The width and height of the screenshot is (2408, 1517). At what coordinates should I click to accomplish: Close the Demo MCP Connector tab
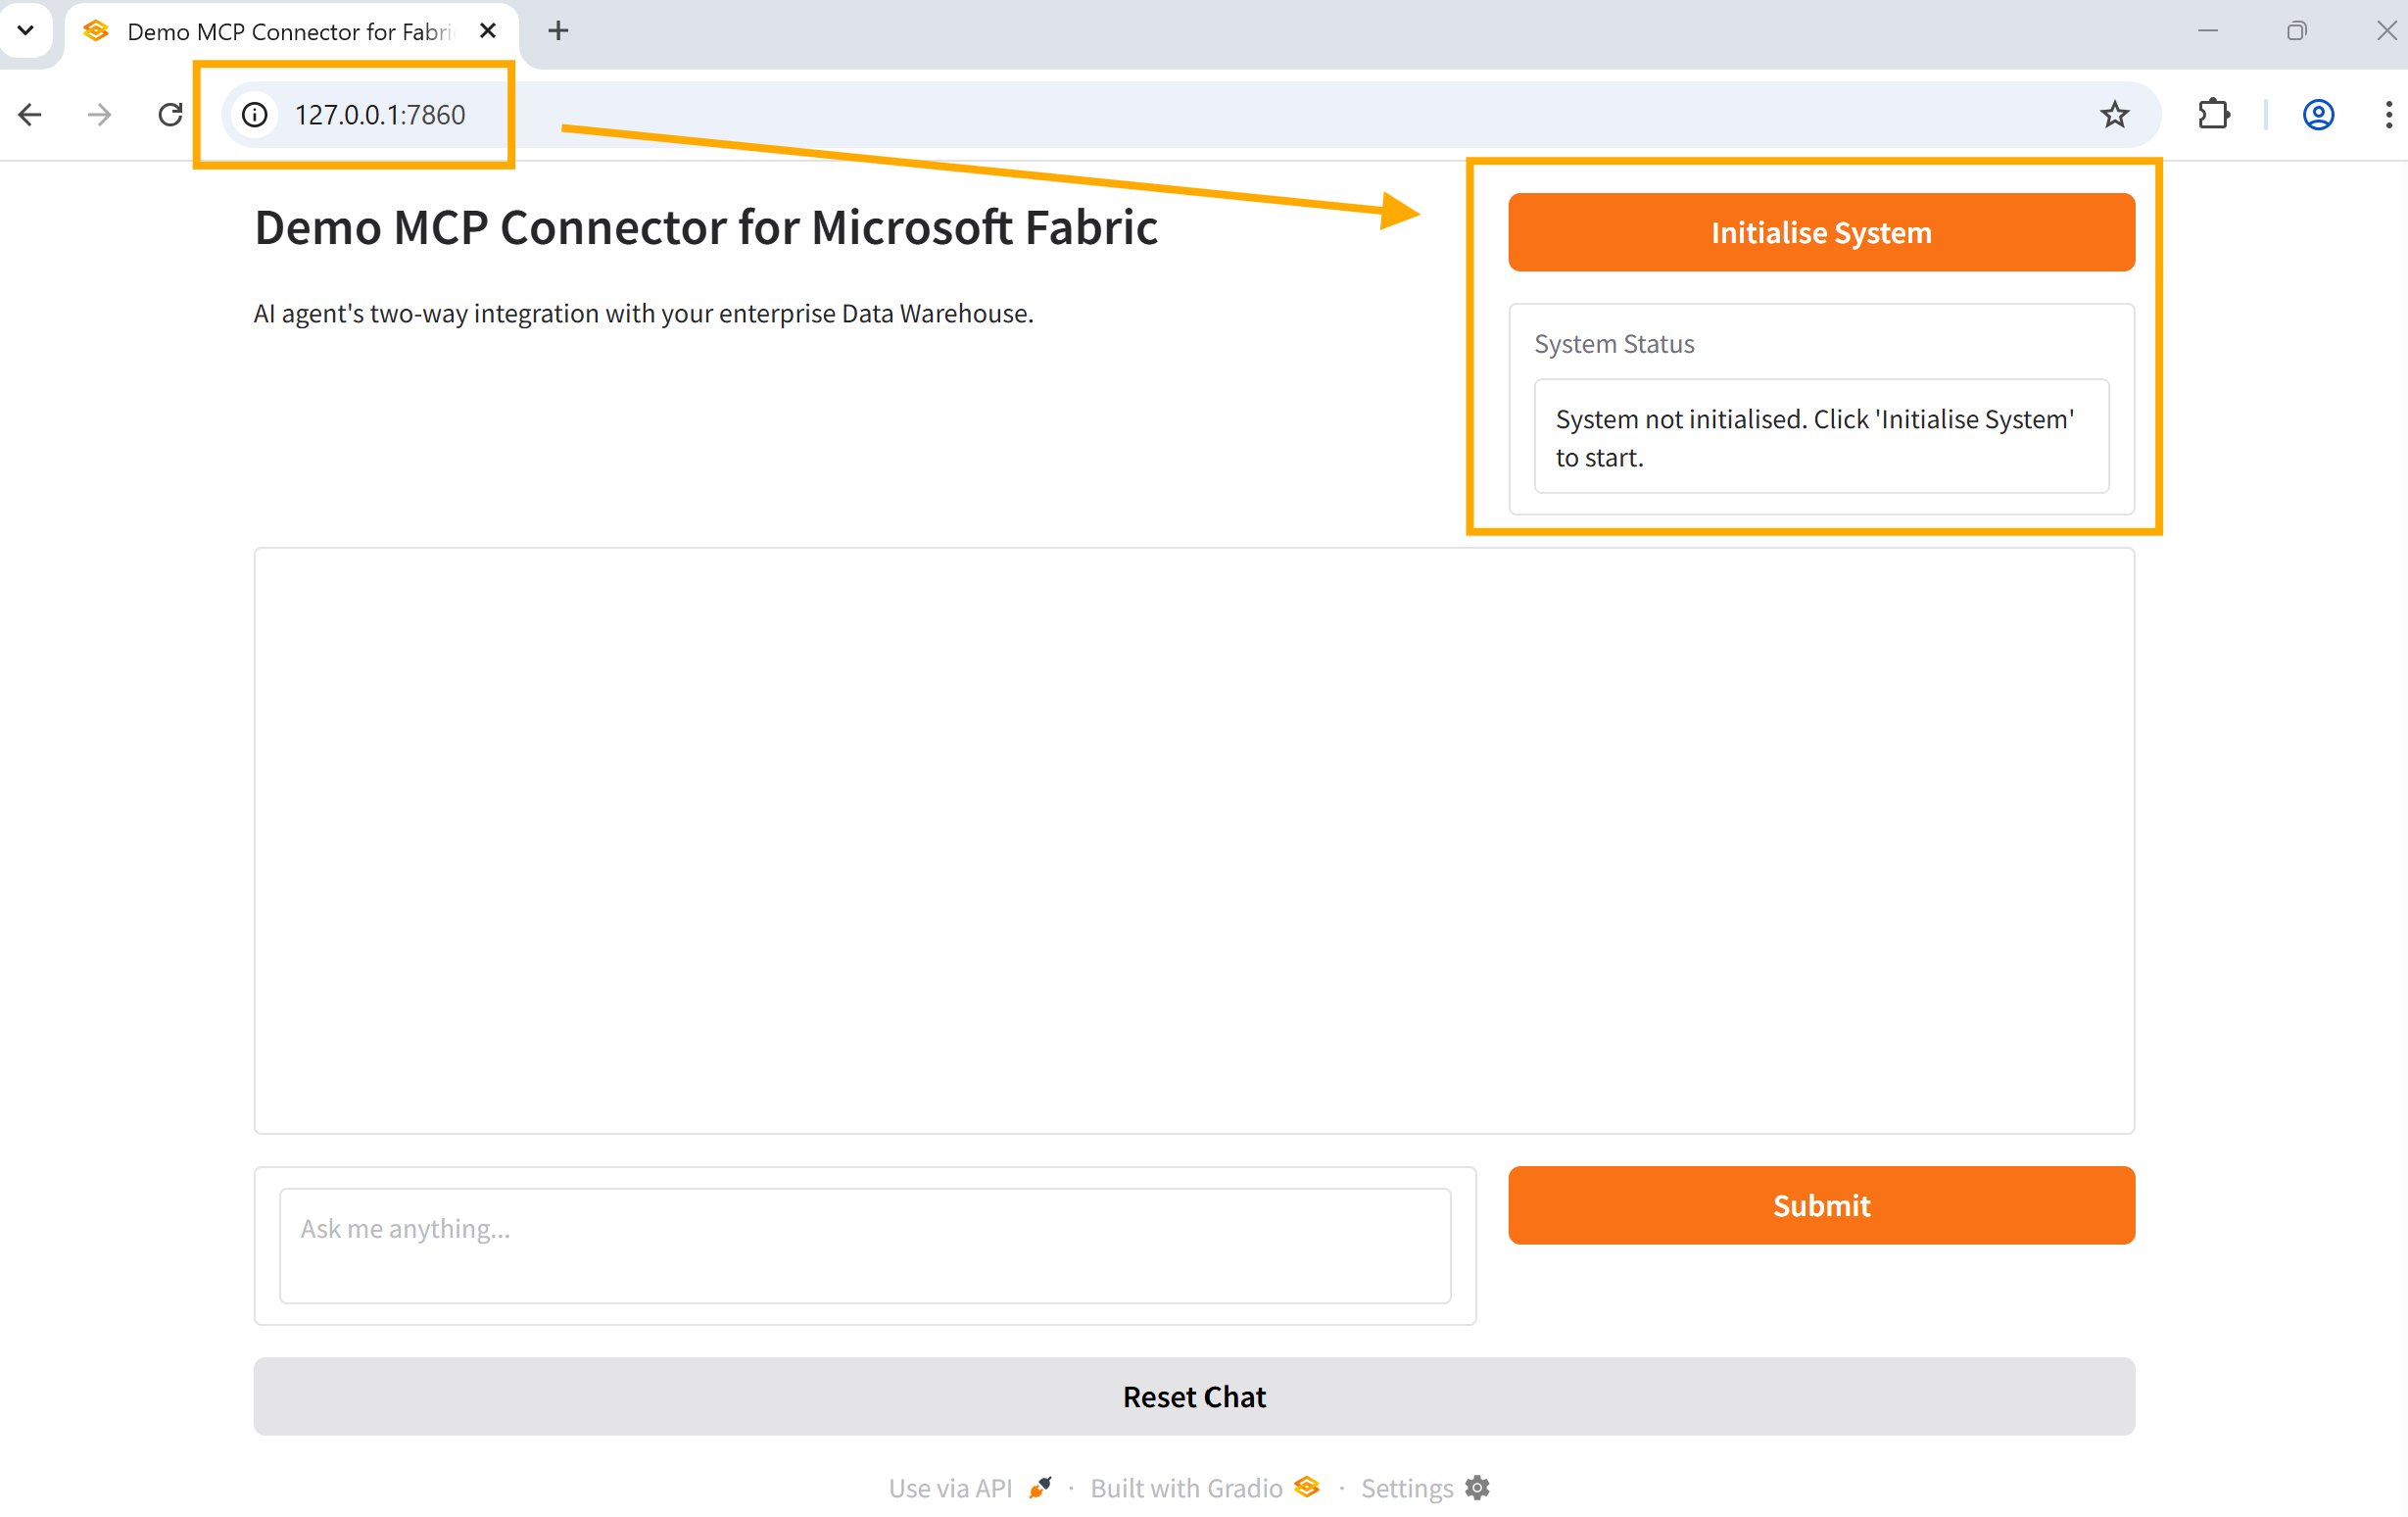click(x=488, y=31)
